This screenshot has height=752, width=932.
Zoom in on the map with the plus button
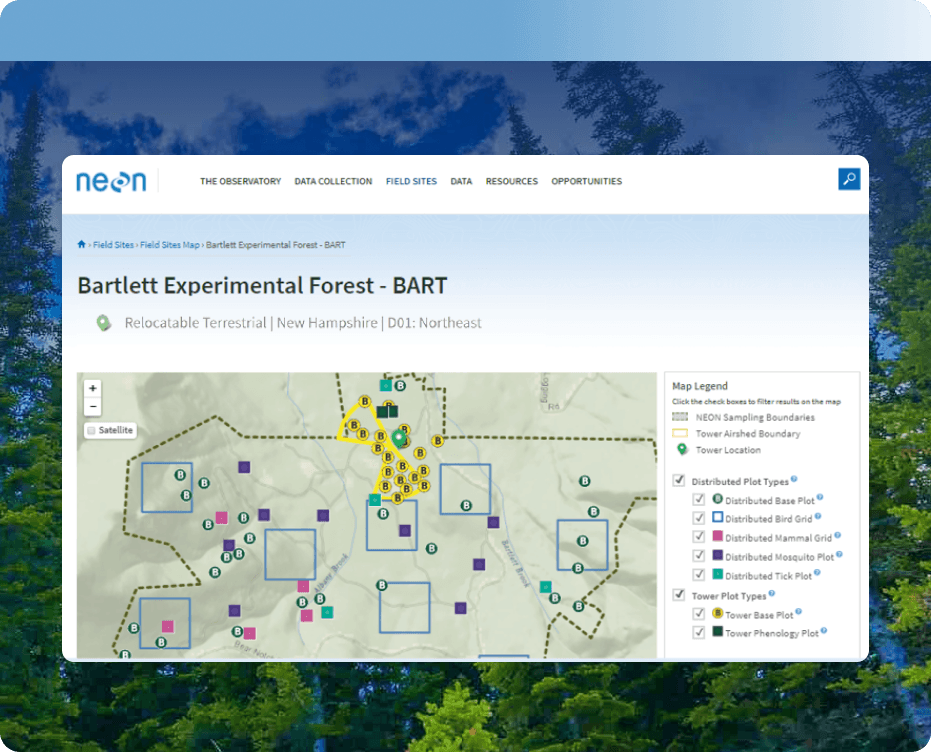pyautogui.click(x=93, y=388)
